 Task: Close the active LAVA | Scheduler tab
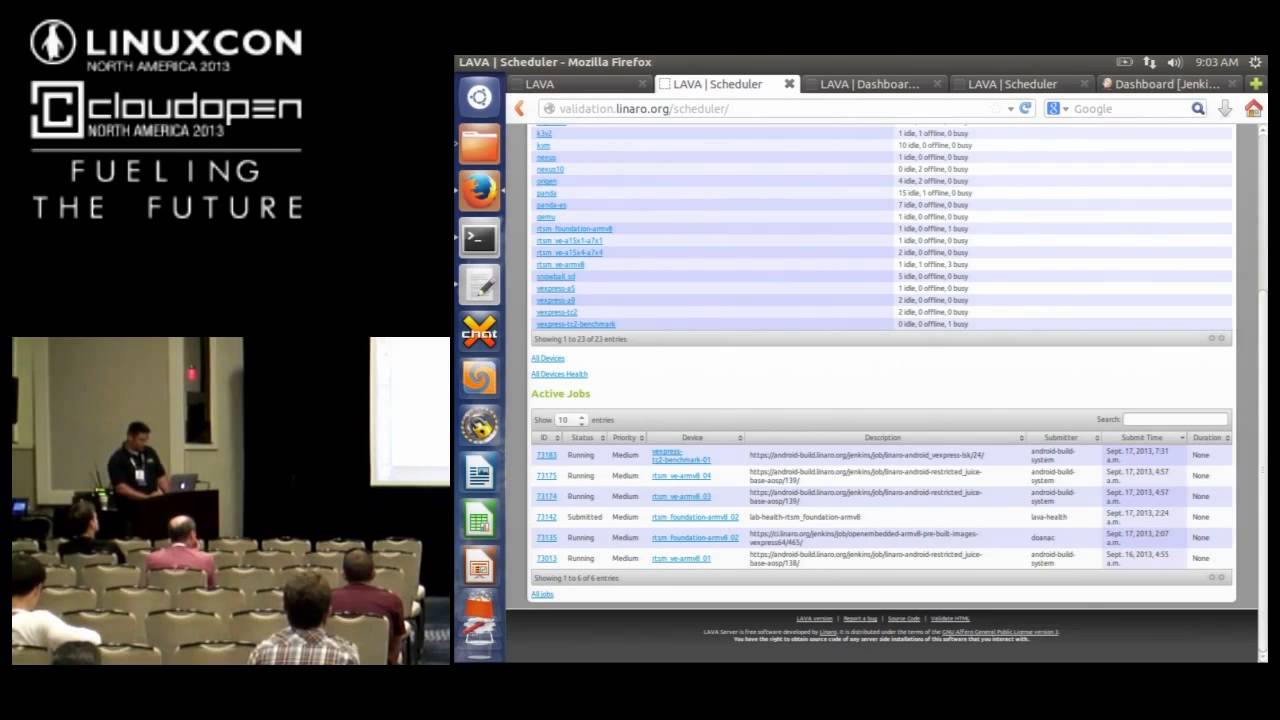click(x=789, y=84)
